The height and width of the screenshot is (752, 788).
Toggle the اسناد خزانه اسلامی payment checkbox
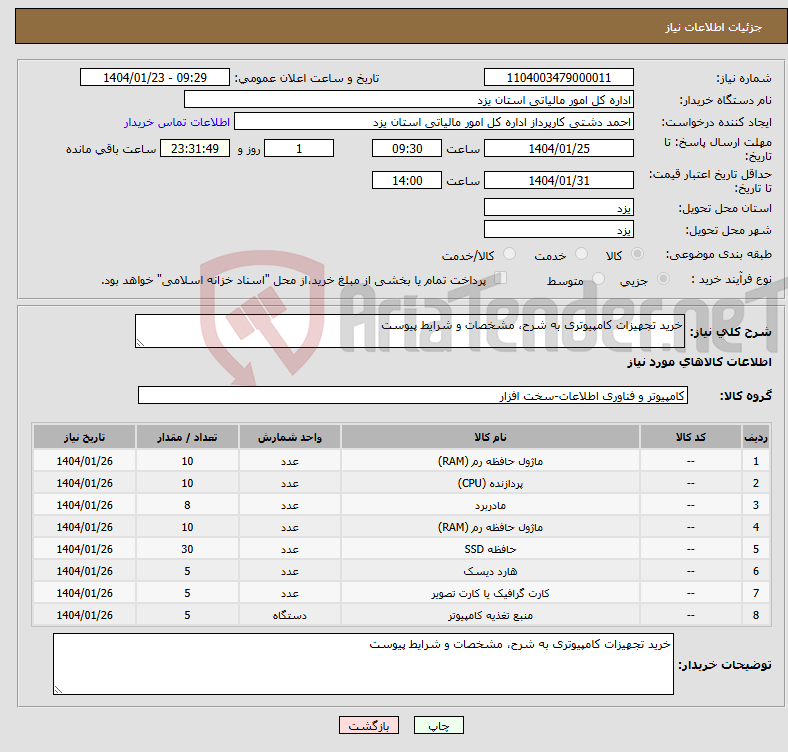pos(500,278)
